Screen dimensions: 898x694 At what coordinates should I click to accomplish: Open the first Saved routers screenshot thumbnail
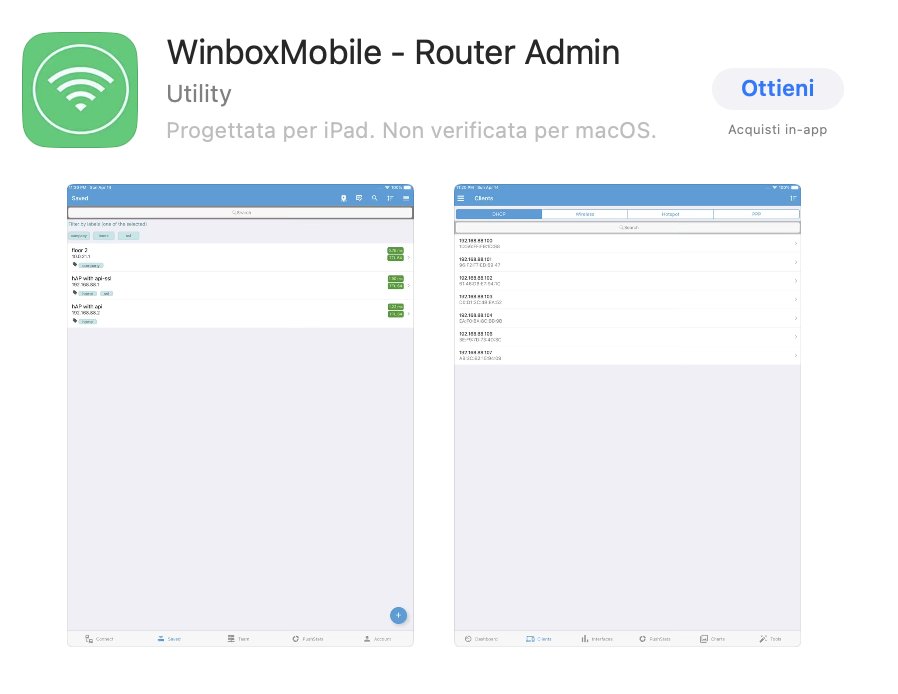tap(241, 415)
